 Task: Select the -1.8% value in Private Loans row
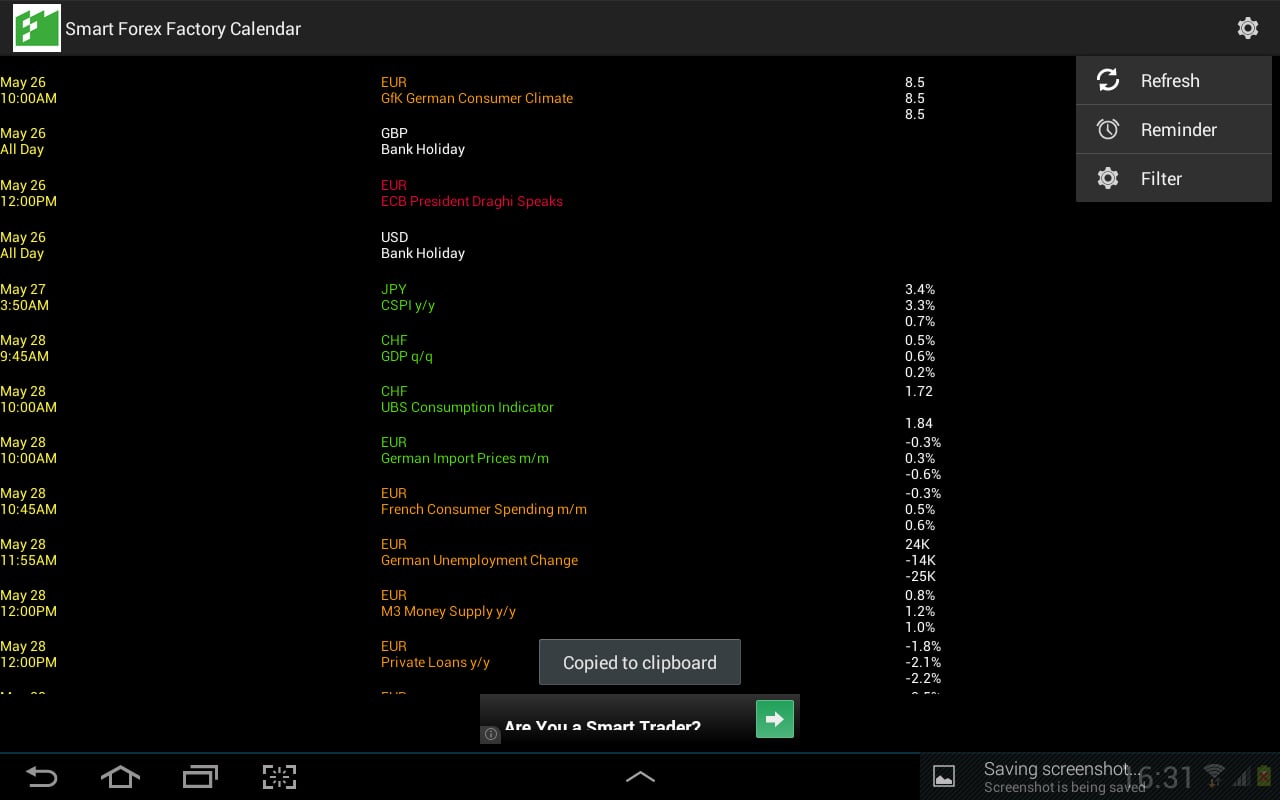923,646
